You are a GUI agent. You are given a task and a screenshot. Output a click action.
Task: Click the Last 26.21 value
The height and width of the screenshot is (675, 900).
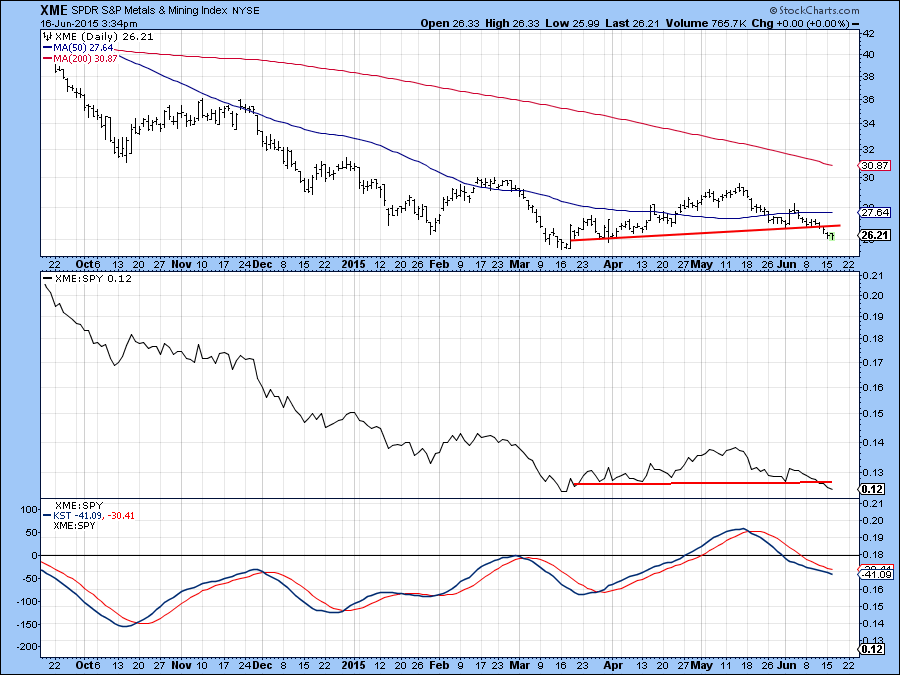point(633,24)
